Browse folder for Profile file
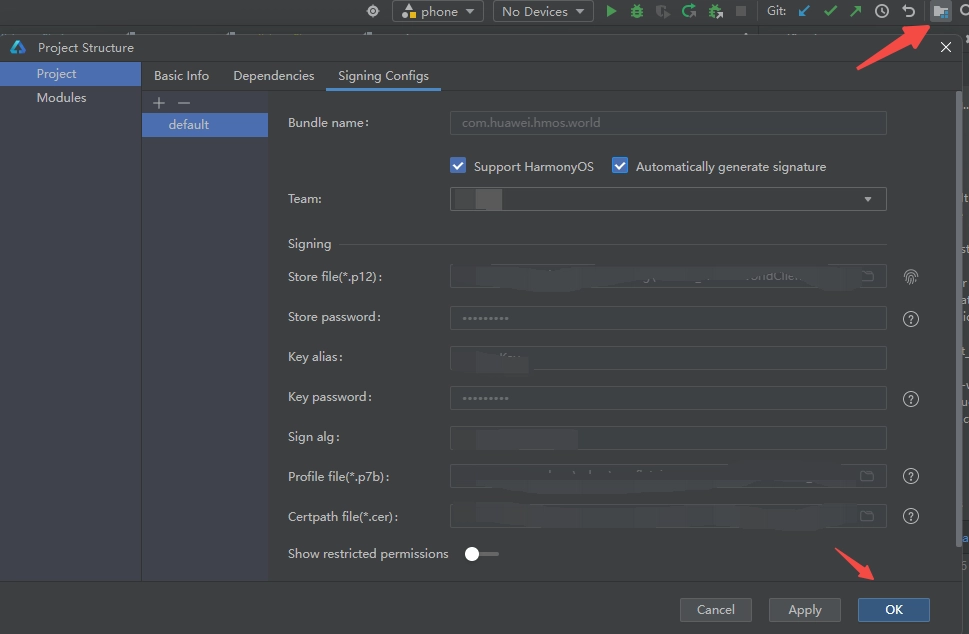 [x=867, y=476]
